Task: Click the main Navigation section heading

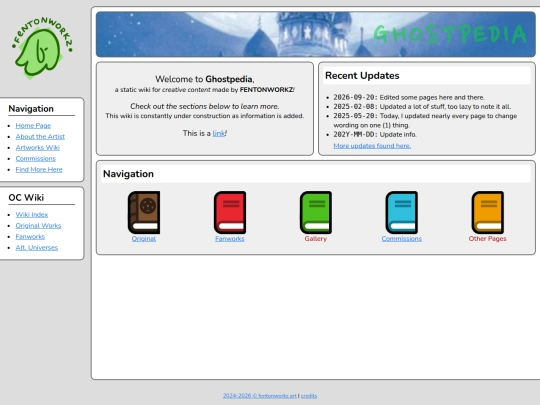Action: tap(128, 174)
